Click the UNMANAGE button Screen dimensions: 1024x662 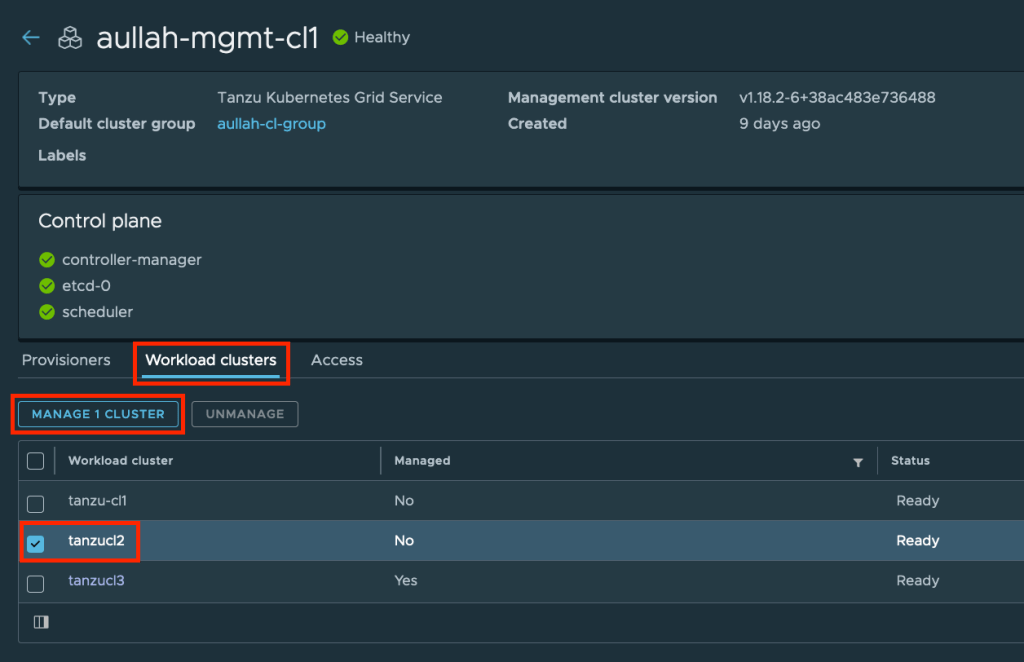coord(245,414)
